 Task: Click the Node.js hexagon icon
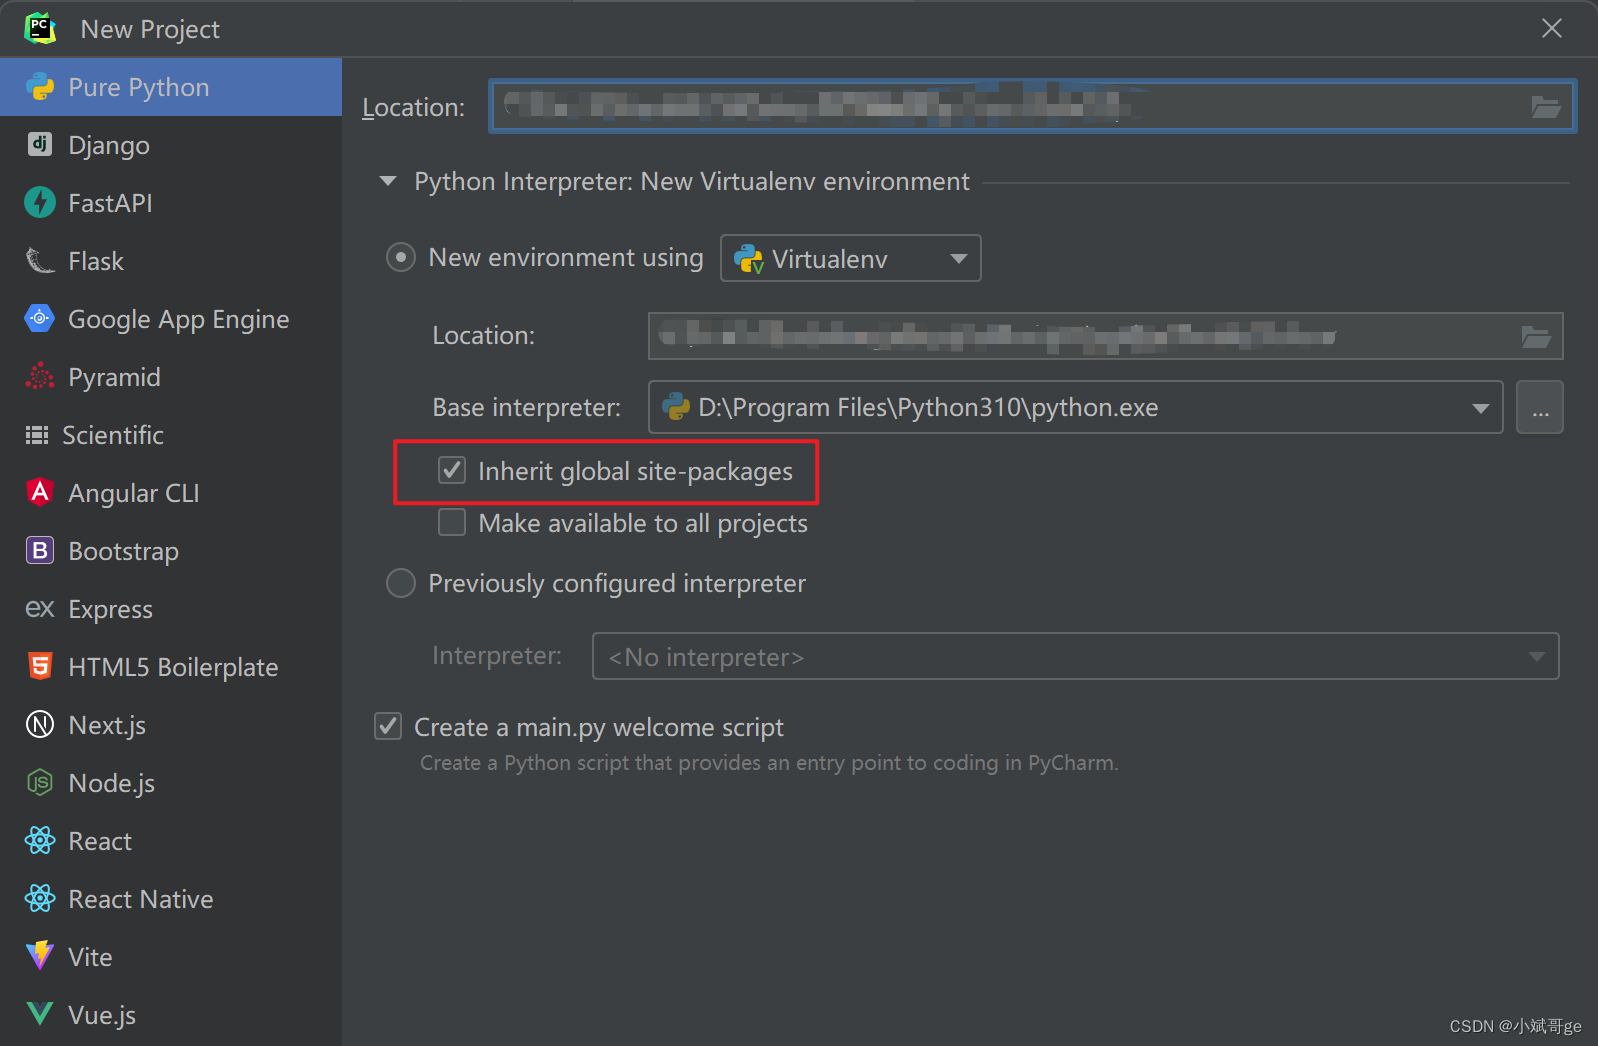pyautogui.click(x=40, y=782)
